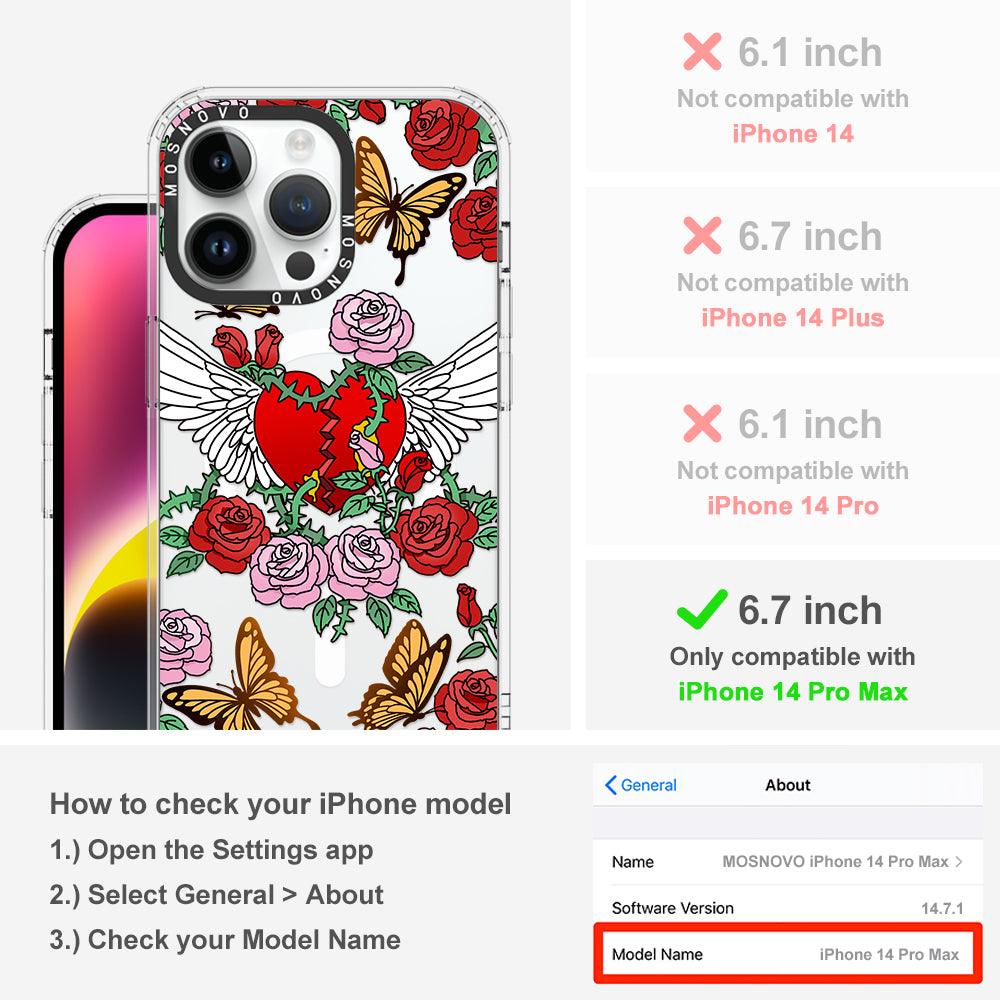Open the MOSNOVO iPhone 14 Pro Max name
1000x1000 pixels.
(x=835, y=862)
